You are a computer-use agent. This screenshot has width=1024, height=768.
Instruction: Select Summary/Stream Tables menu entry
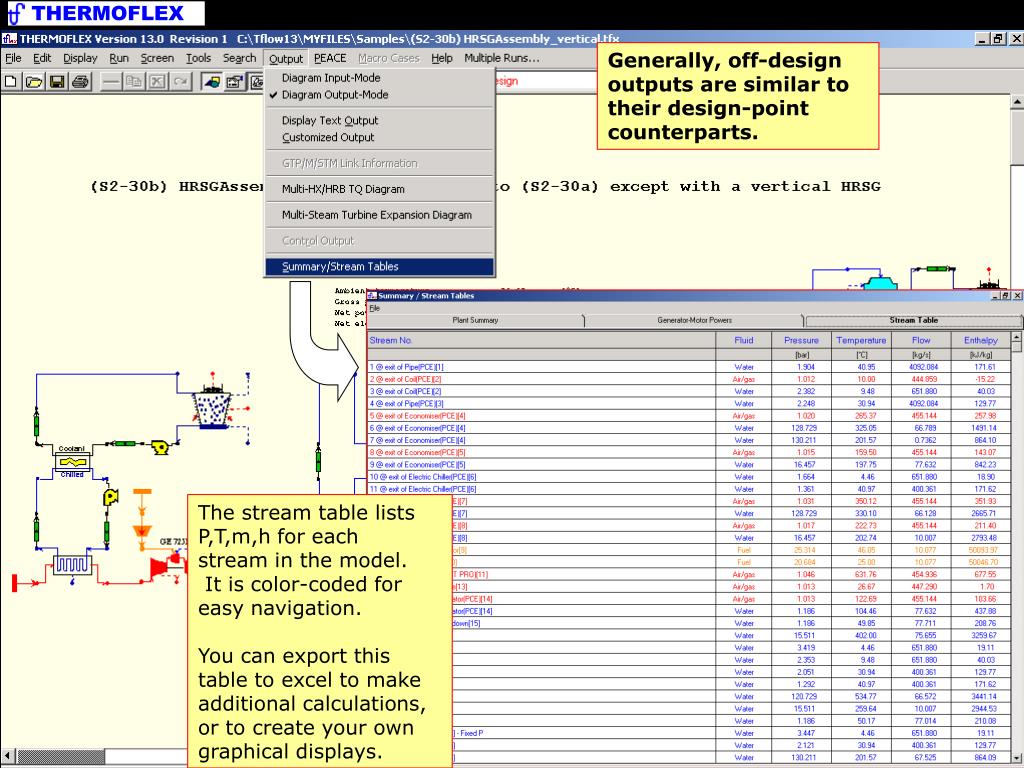379,266
